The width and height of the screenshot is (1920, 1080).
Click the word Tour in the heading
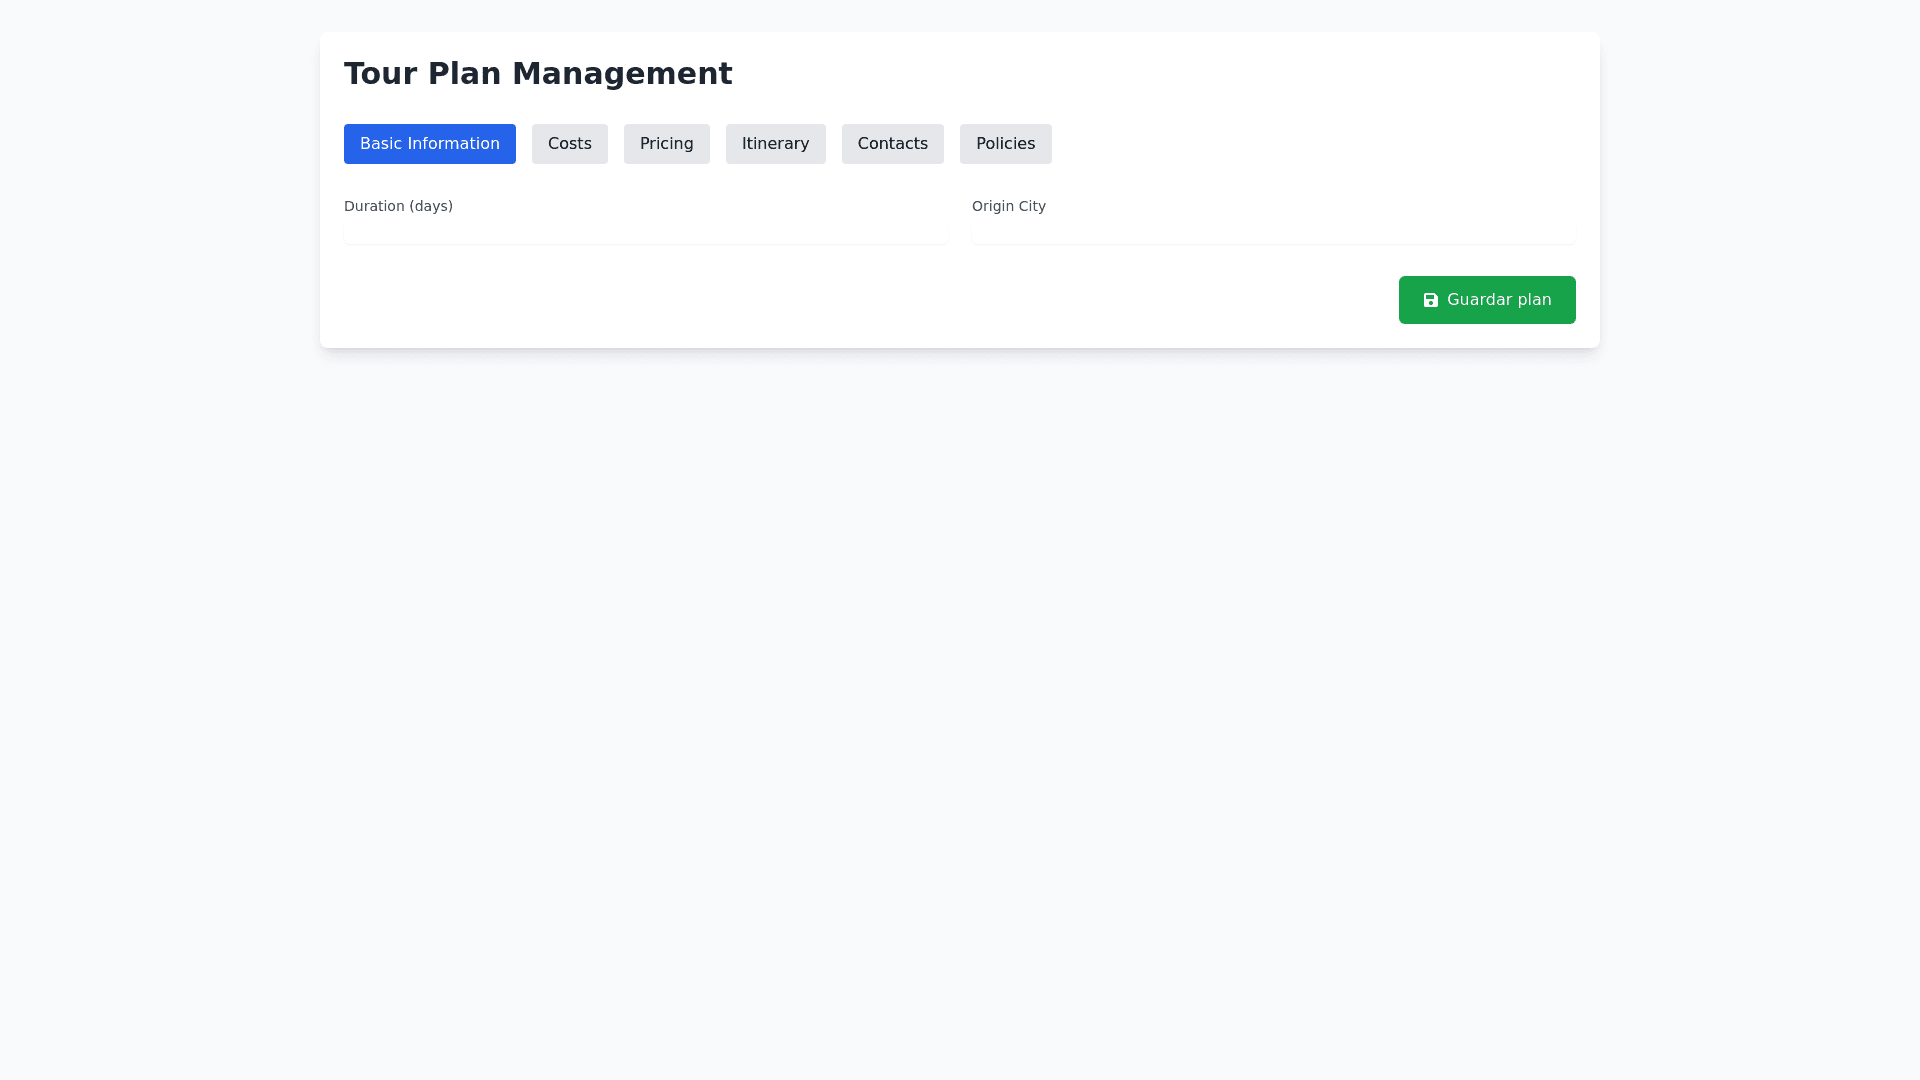[380, 74]
